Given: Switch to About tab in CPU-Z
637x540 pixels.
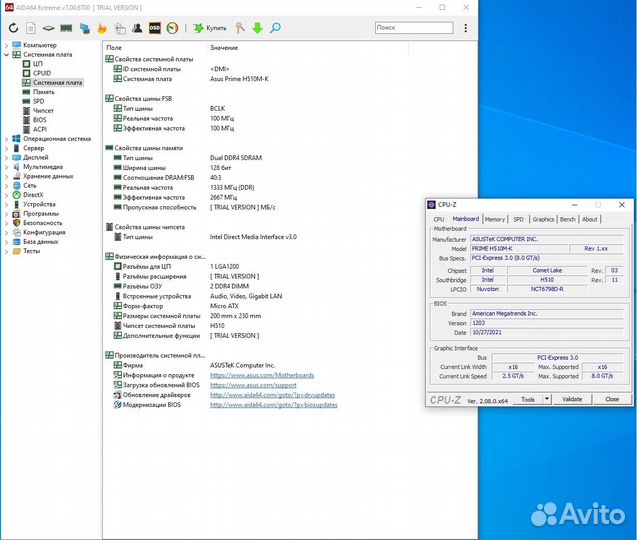Looking at the screenshot, I should point(590,219).
